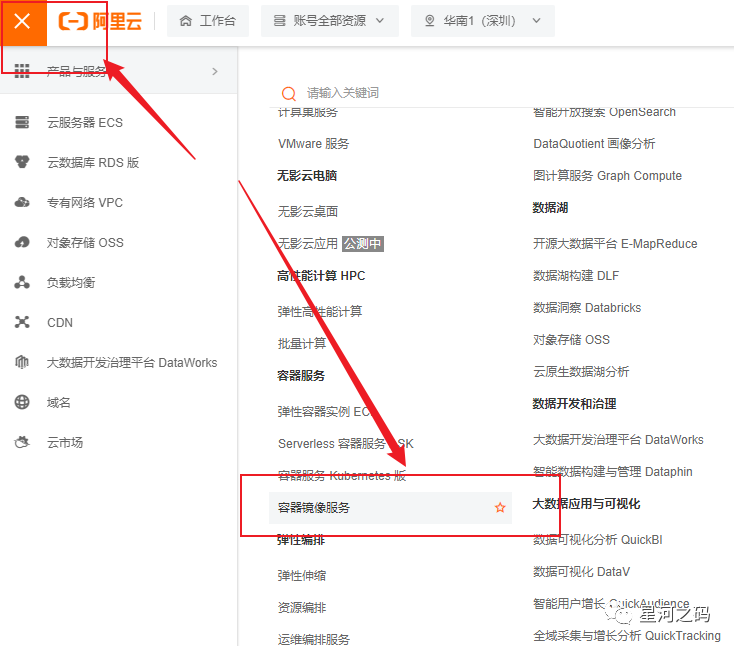Click the DataWorks sidebar icon
This screenshot has height=646, width=734.
(x=22, y=362)
